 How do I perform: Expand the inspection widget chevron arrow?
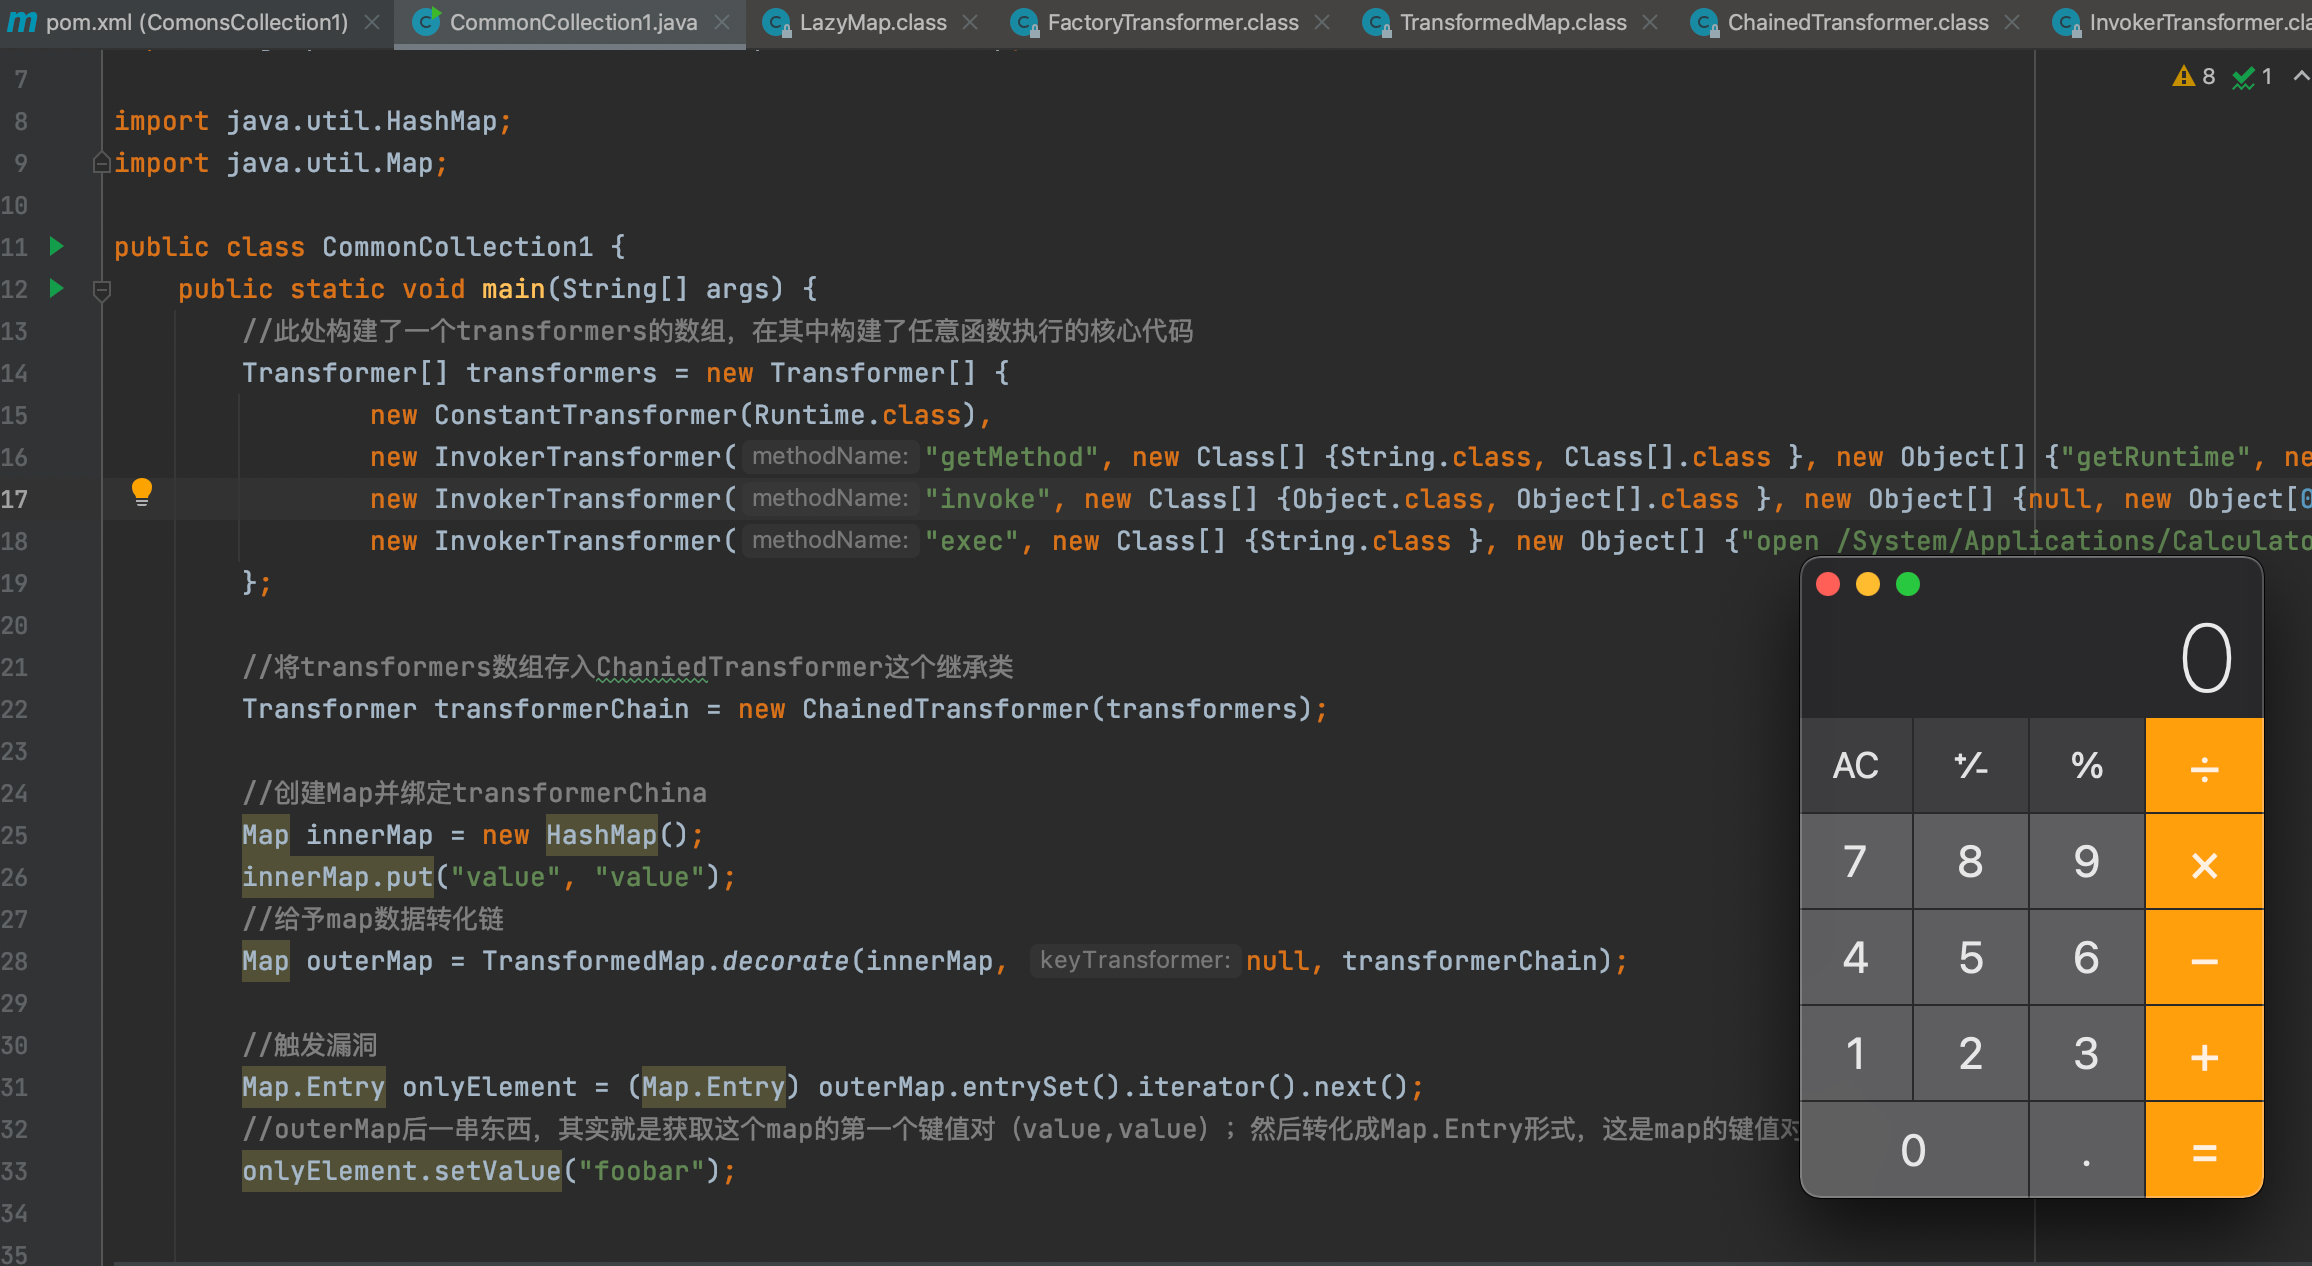point(2300,76)
